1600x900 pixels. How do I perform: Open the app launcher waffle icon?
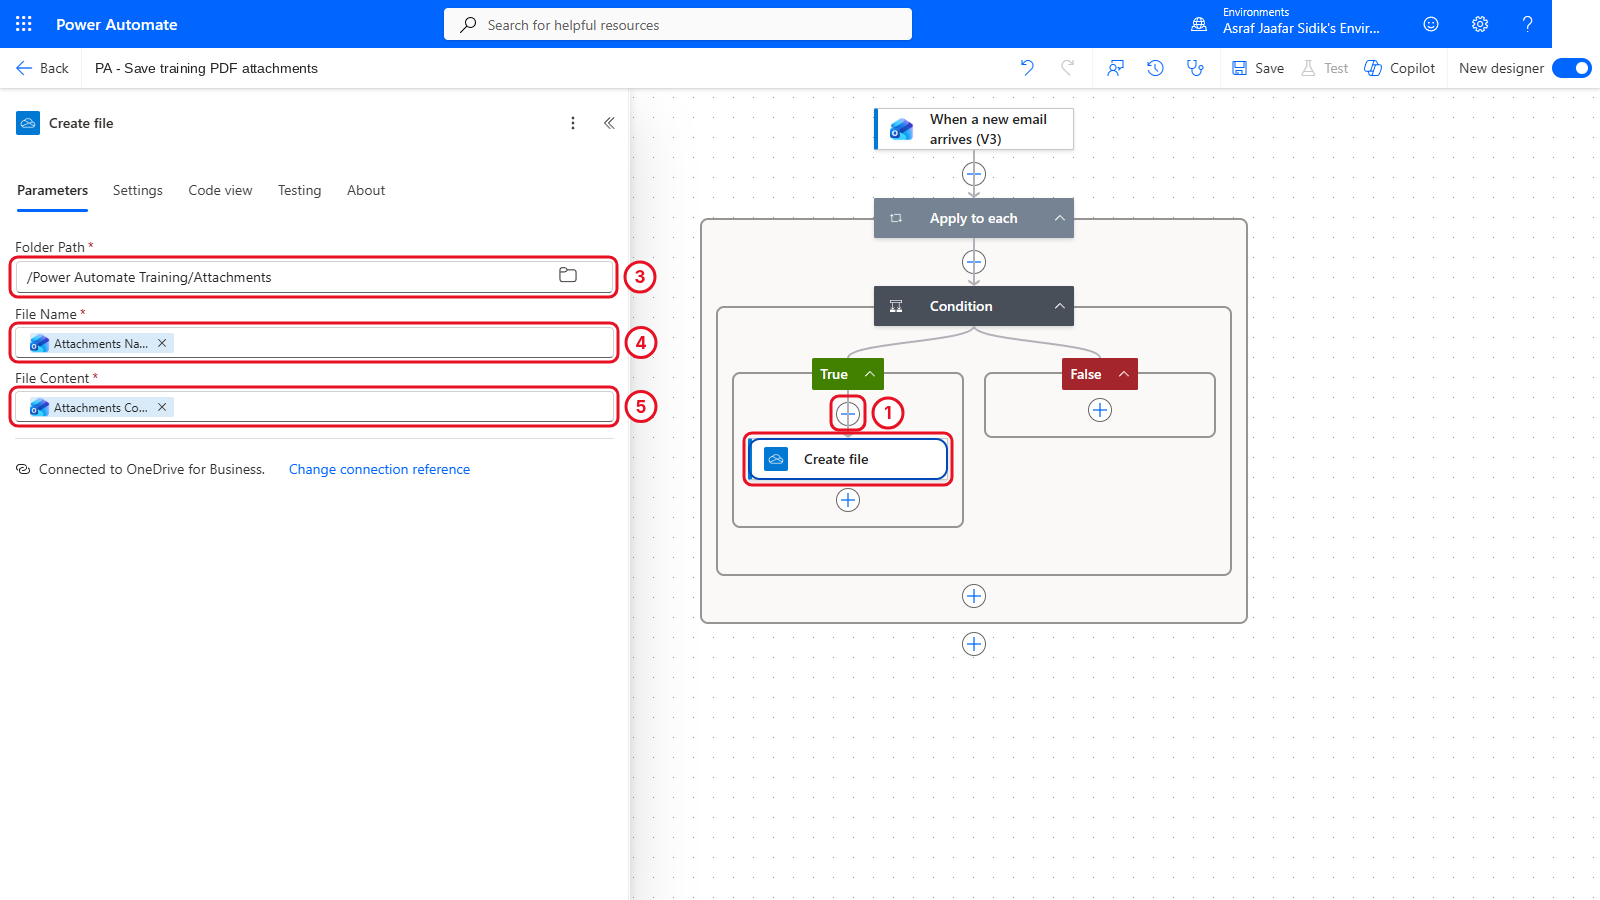[24, 24]
